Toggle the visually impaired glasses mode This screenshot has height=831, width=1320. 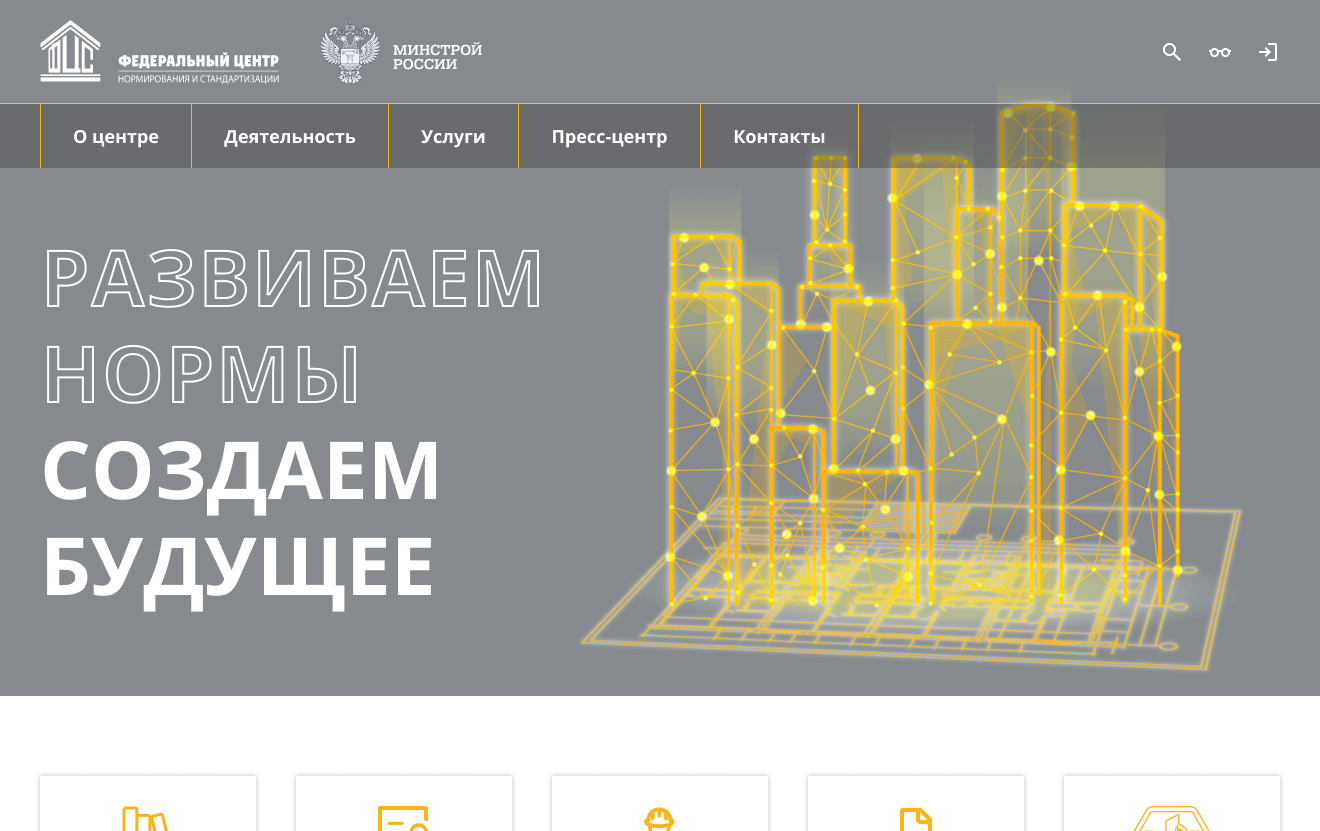[x=1219, y=52]
